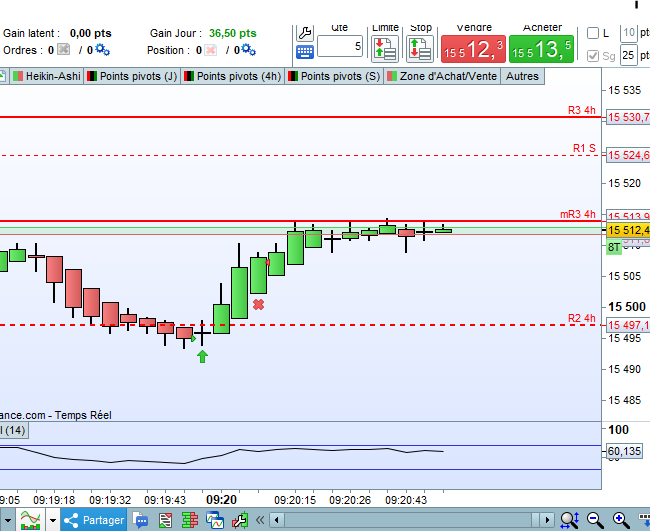Screen dimensions: 650x531
Task: Open the multi-chart windows icon
Action: point(215,520)
